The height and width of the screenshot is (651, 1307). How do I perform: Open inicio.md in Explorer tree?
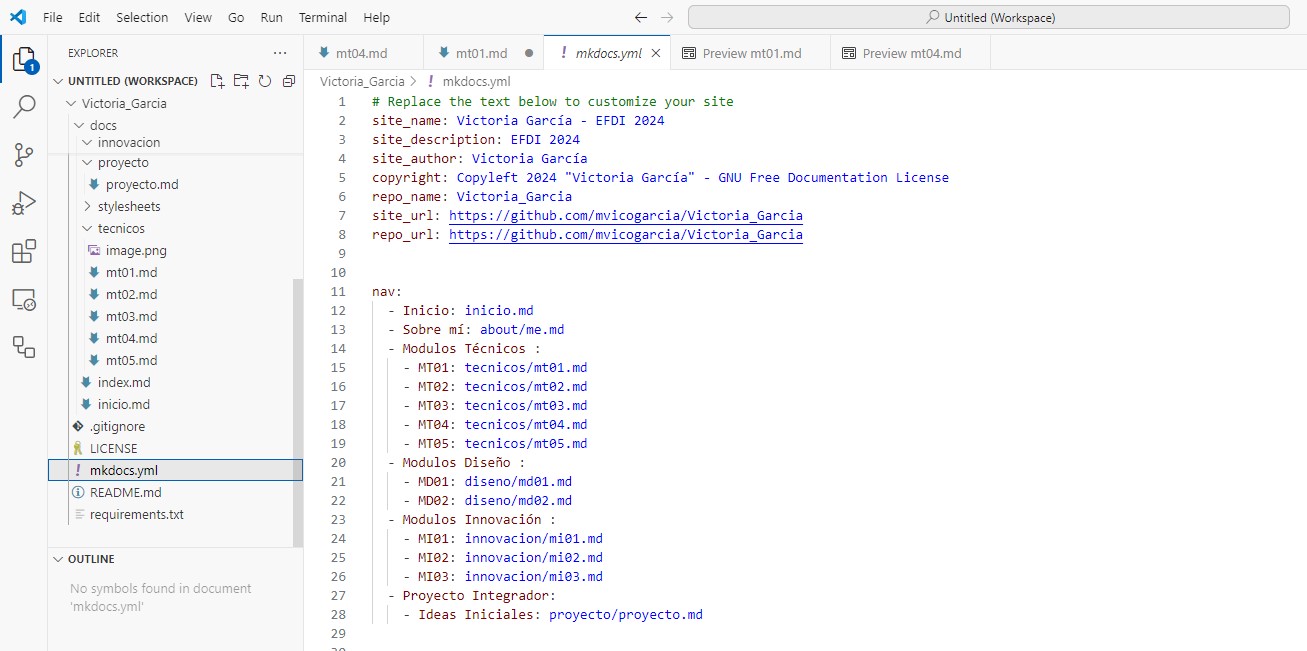pos(124,404)
